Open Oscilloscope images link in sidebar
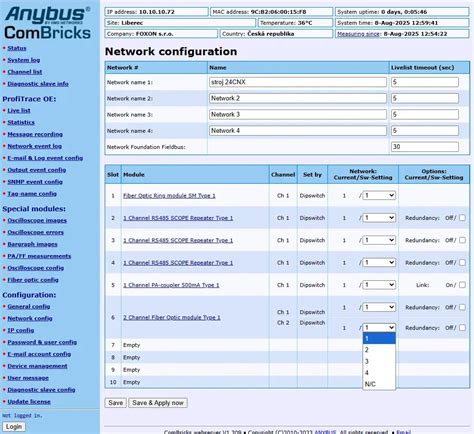Screen dimensions: 474x434 (37, 220)
